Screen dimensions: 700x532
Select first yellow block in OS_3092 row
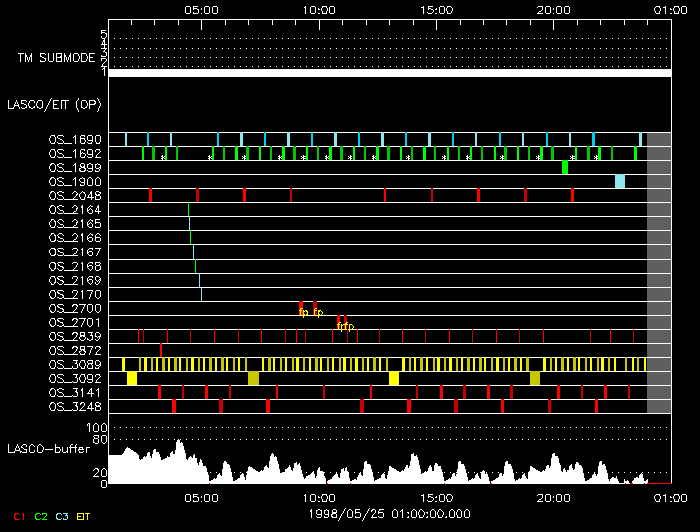(132, 378)
